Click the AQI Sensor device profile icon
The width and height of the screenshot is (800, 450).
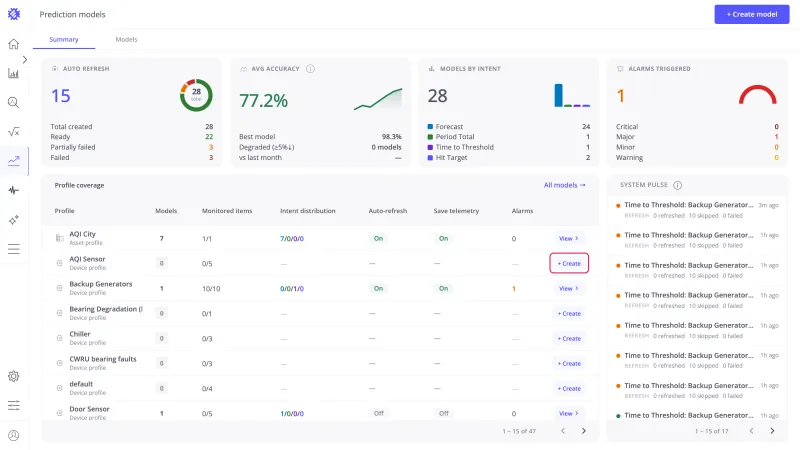59,263
